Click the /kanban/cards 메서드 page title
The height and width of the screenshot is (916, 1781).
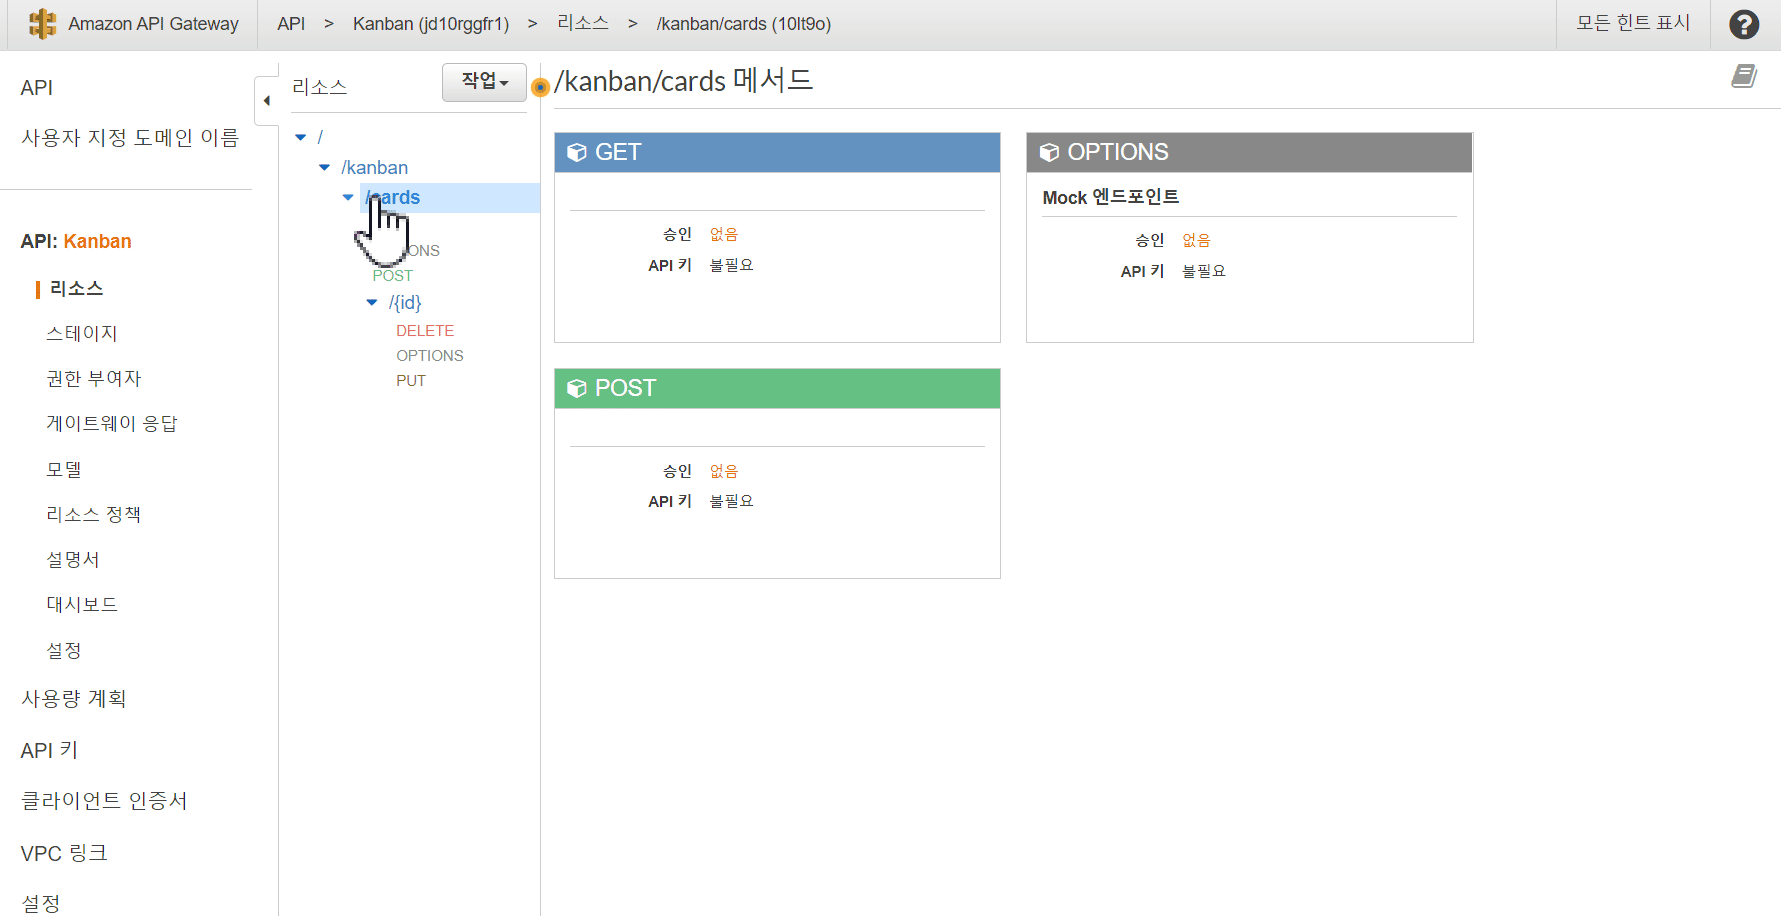click(x=684, y=80)
